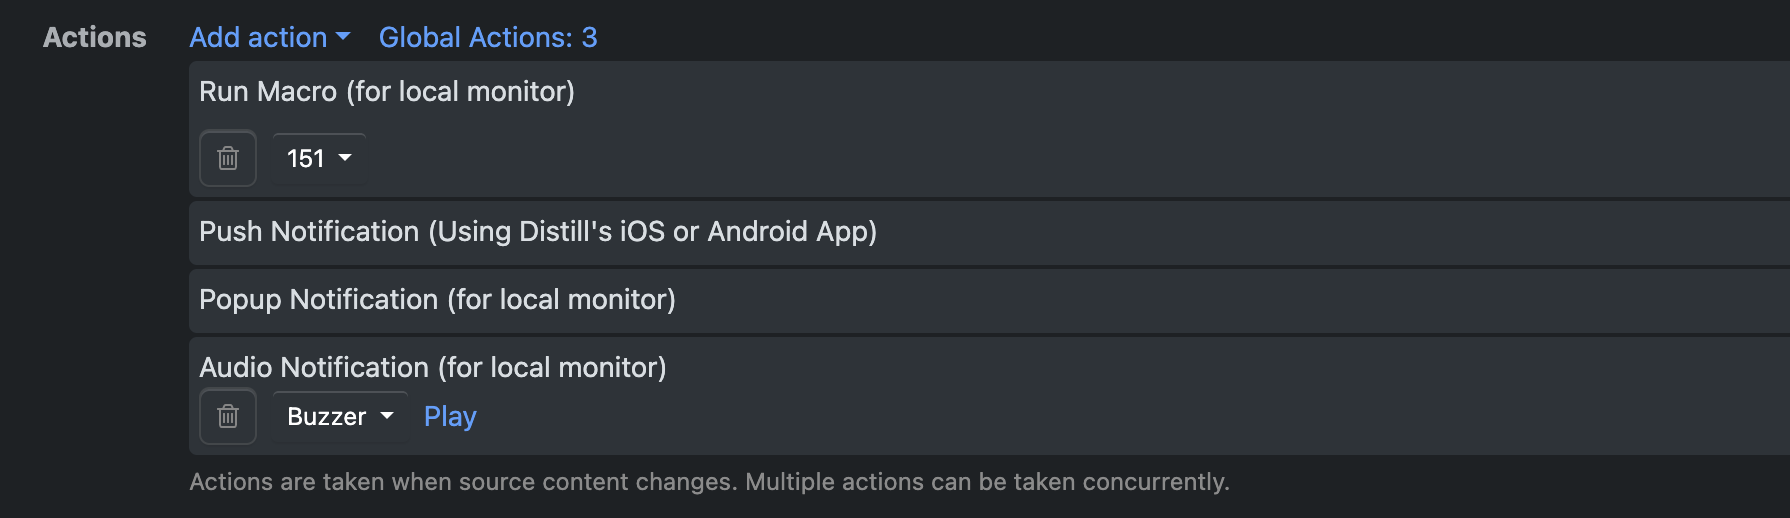Select the Push Notification action row
Image resolution: width=1790 pixels, height=518 pixels.
tap(989, 232)
